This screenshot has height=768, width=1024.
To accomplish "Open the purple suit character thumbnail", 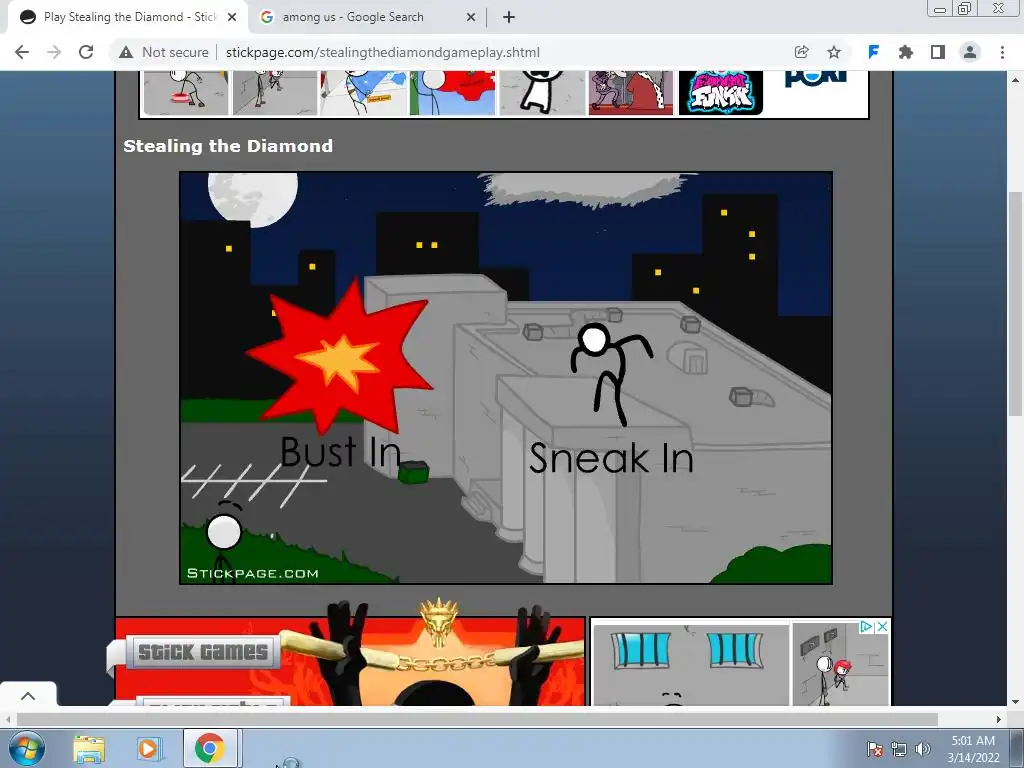I will coord(631,93).
